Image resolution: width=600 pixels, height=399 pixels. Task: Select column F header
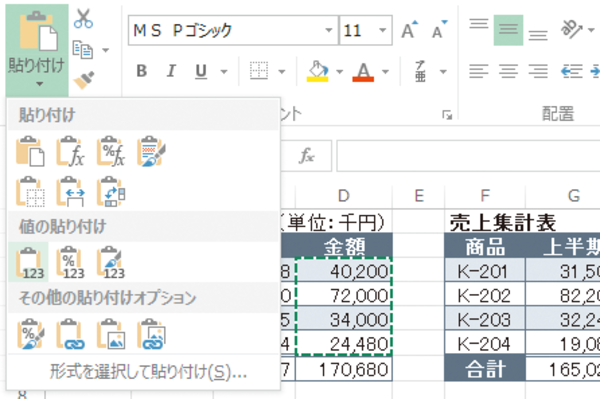point(485,196)
